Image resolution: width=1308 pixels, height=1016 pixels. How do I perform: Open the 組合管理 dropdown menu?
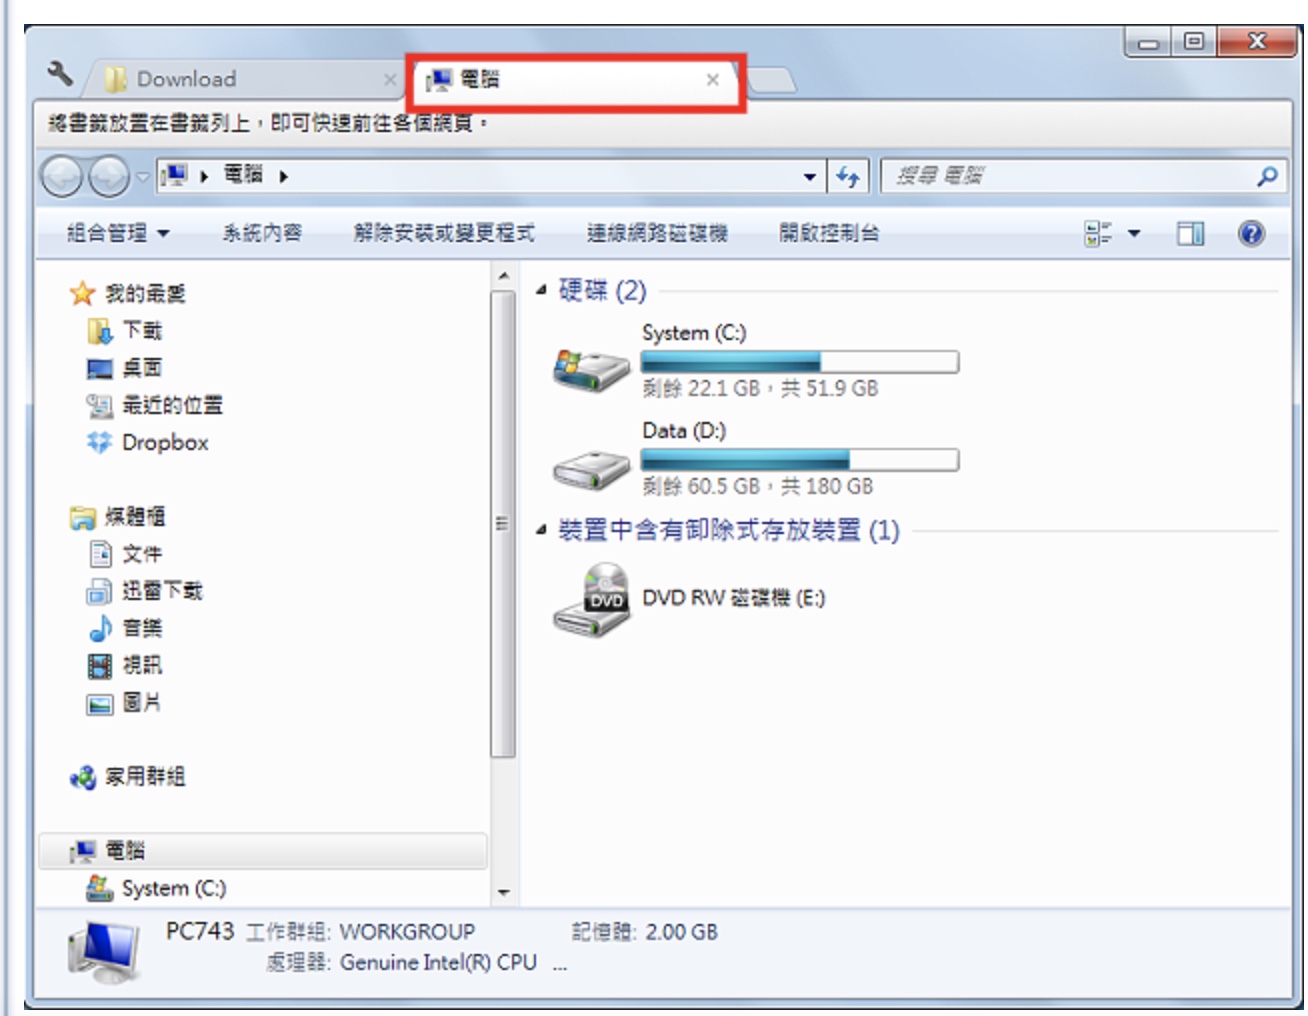(x=118, y=234)
